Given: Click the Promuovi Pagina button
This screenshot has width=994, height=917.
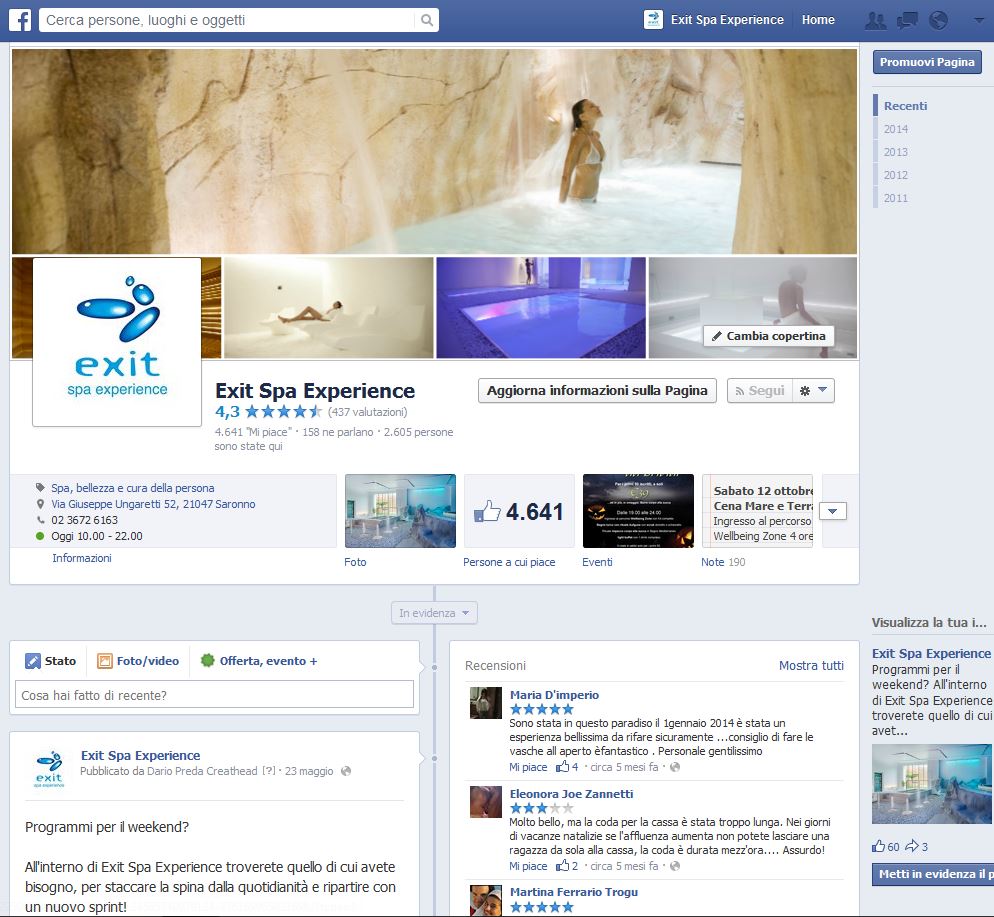Looking at the screenshot, I should [x=927, y=62].
